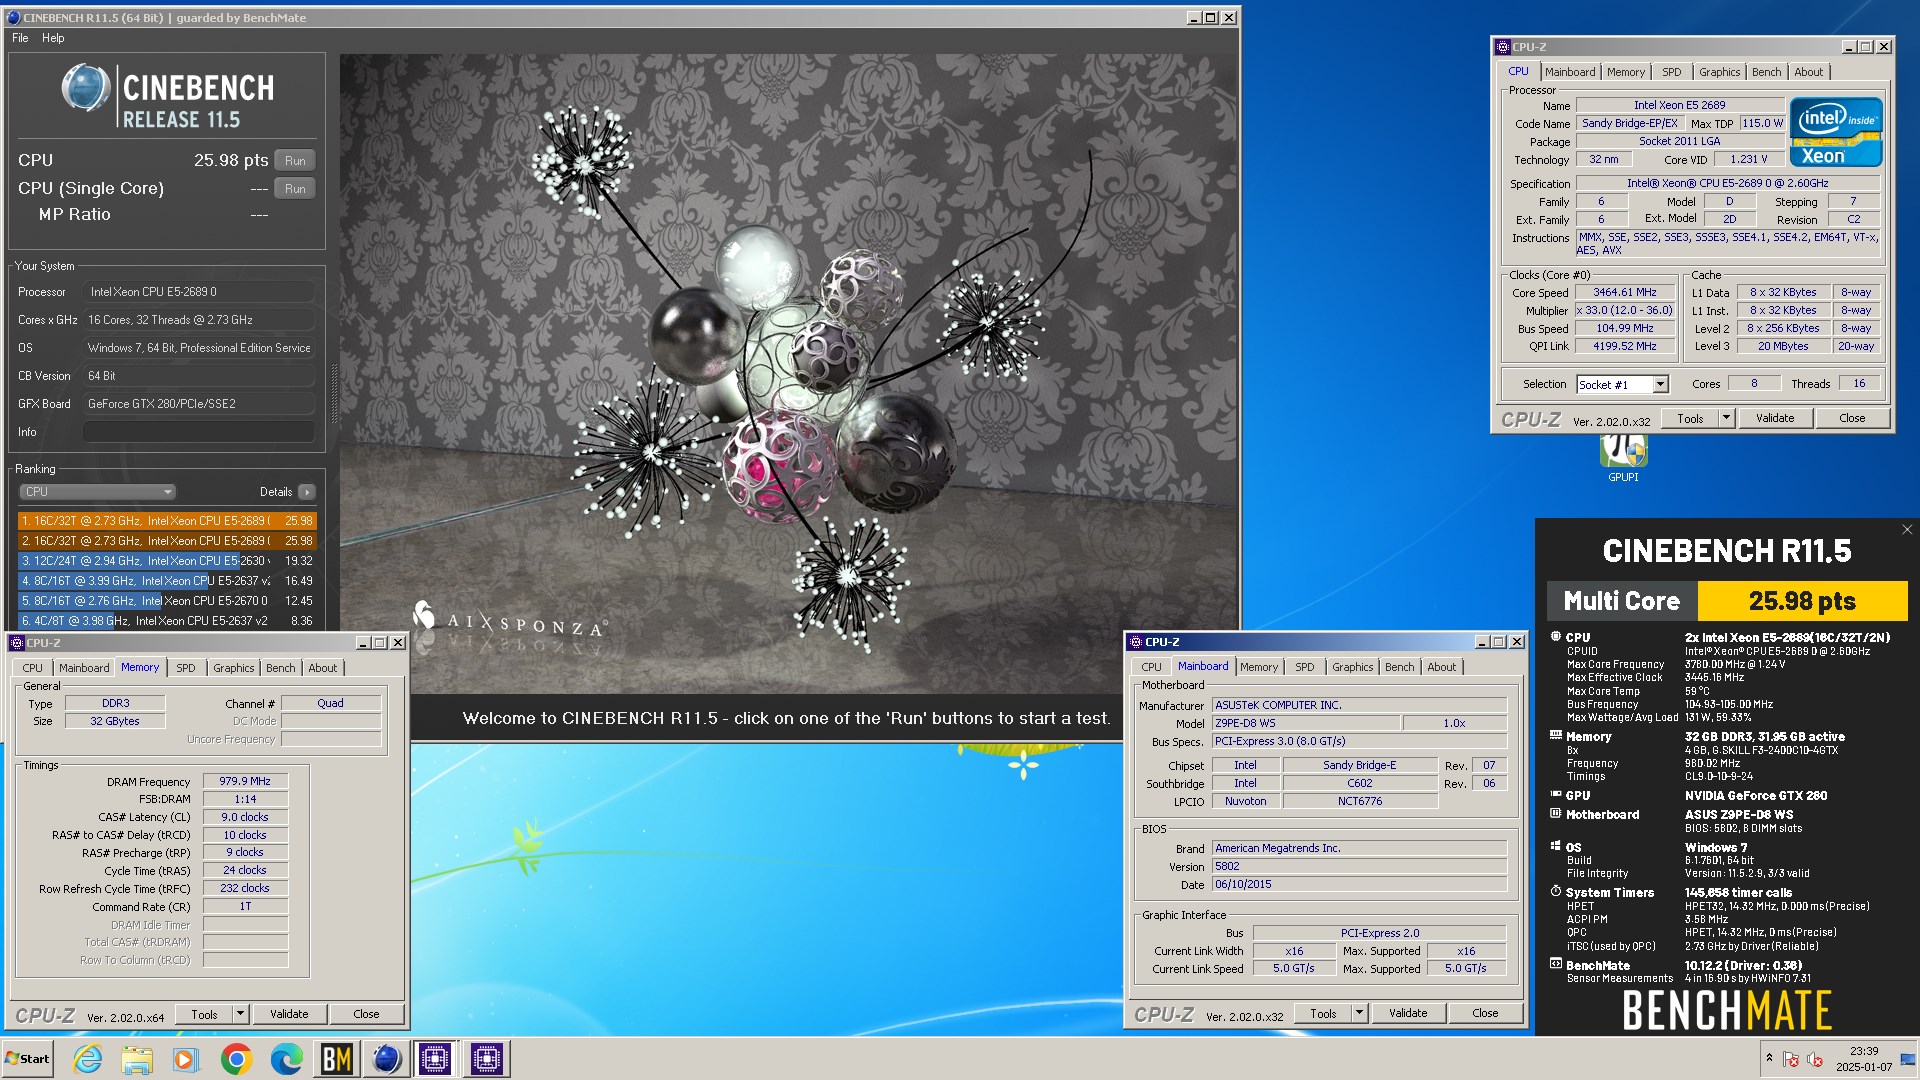Run the CPU multi-core test
The height and width of the screenshot is (1080, 1920).
point(295,161)
